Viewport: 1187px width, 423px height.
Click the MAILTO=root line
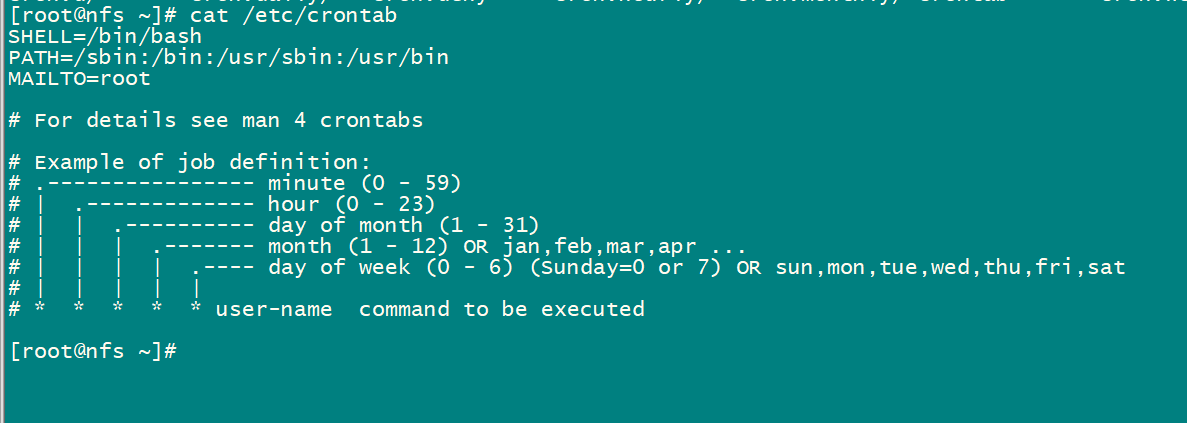tap(79, 79)
